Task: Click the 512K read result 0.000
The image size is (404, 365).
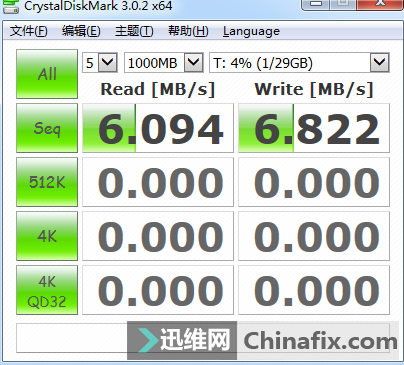Action: pyautogui.click(x=158, y=182)
